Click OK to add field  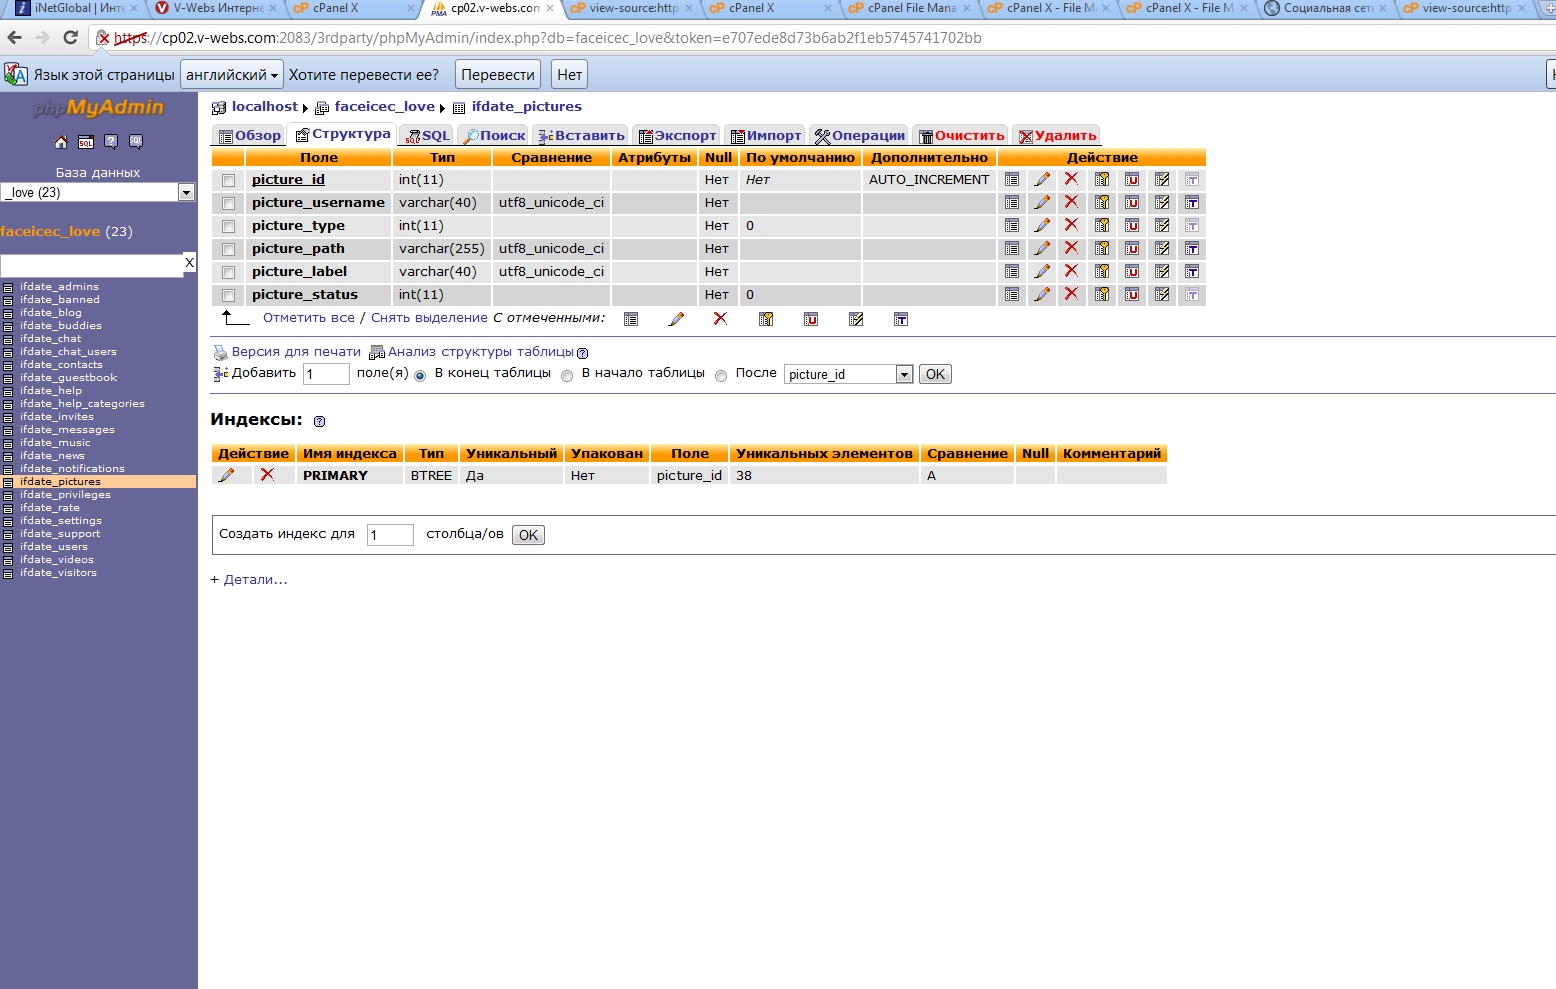pos(935,375)
